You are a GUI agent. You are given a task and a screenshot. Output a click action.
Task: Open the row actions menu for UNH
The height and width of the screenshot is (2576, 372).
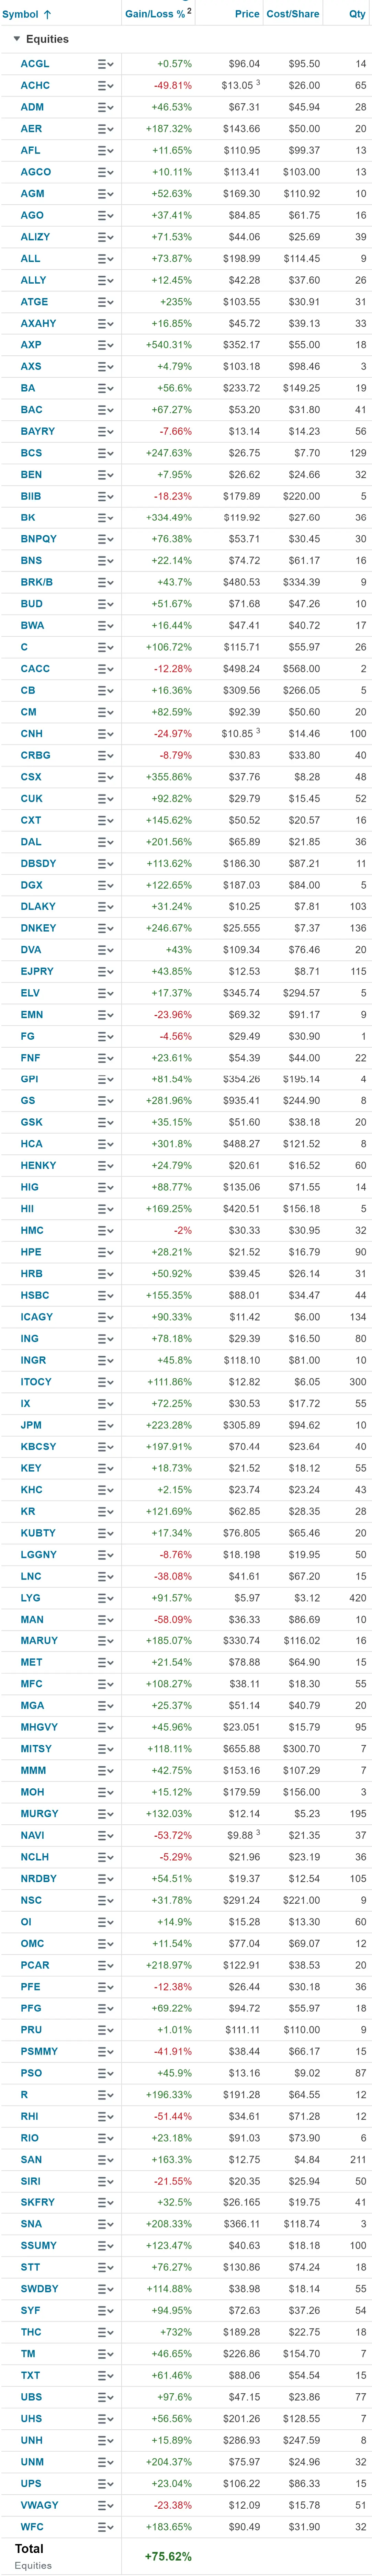point(105,2440)
